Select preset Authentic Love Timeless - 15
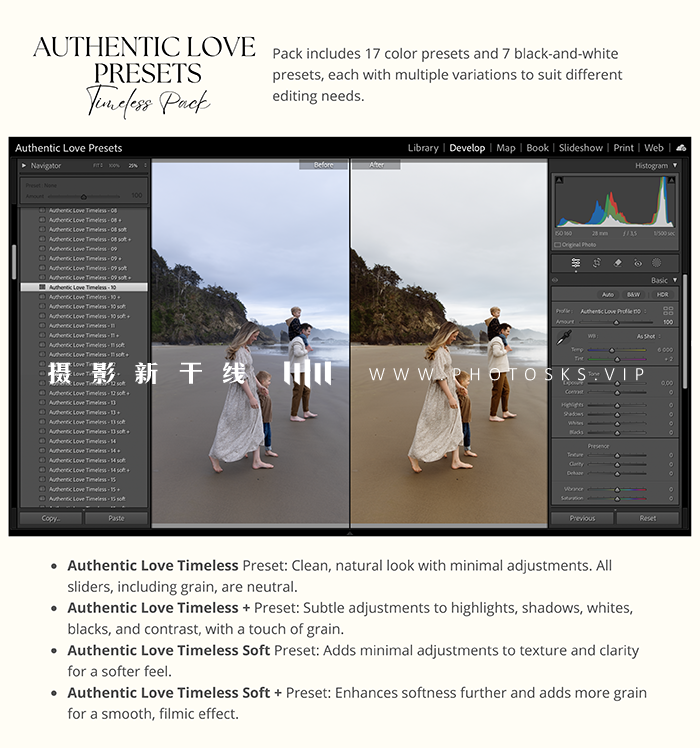700x748 pixels. (84, 479)
